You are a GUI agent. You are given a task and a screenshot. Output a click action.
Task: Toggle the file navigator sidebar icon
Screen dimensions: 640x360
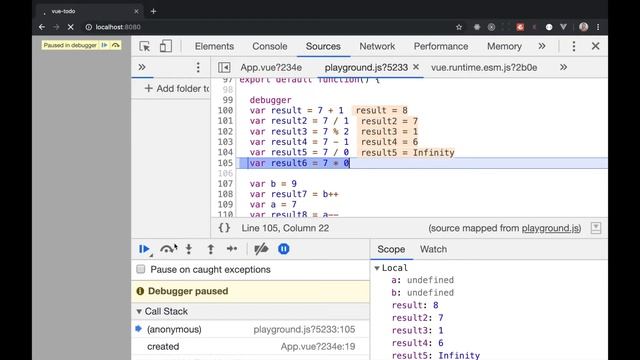(x=224, y=67)
